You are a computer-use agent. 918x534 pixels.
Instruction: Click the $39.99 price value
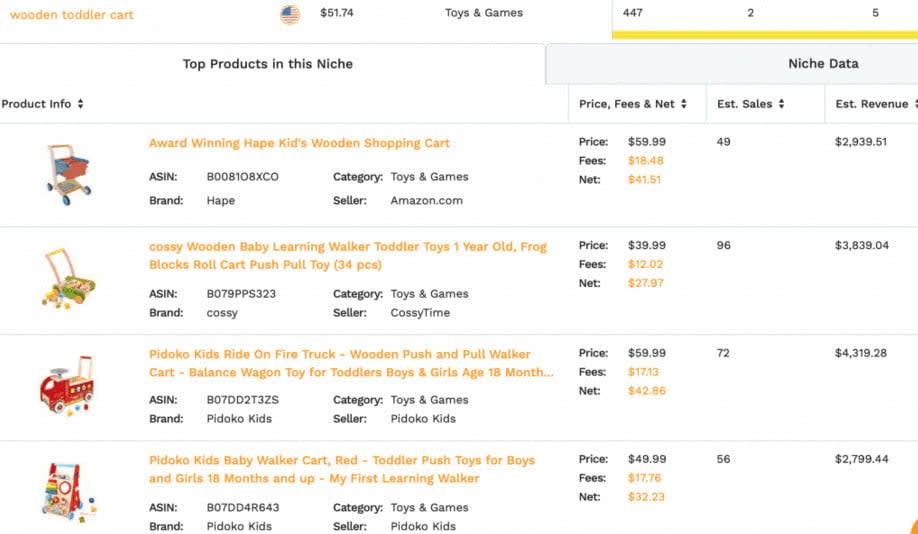(x=647, y=245)
